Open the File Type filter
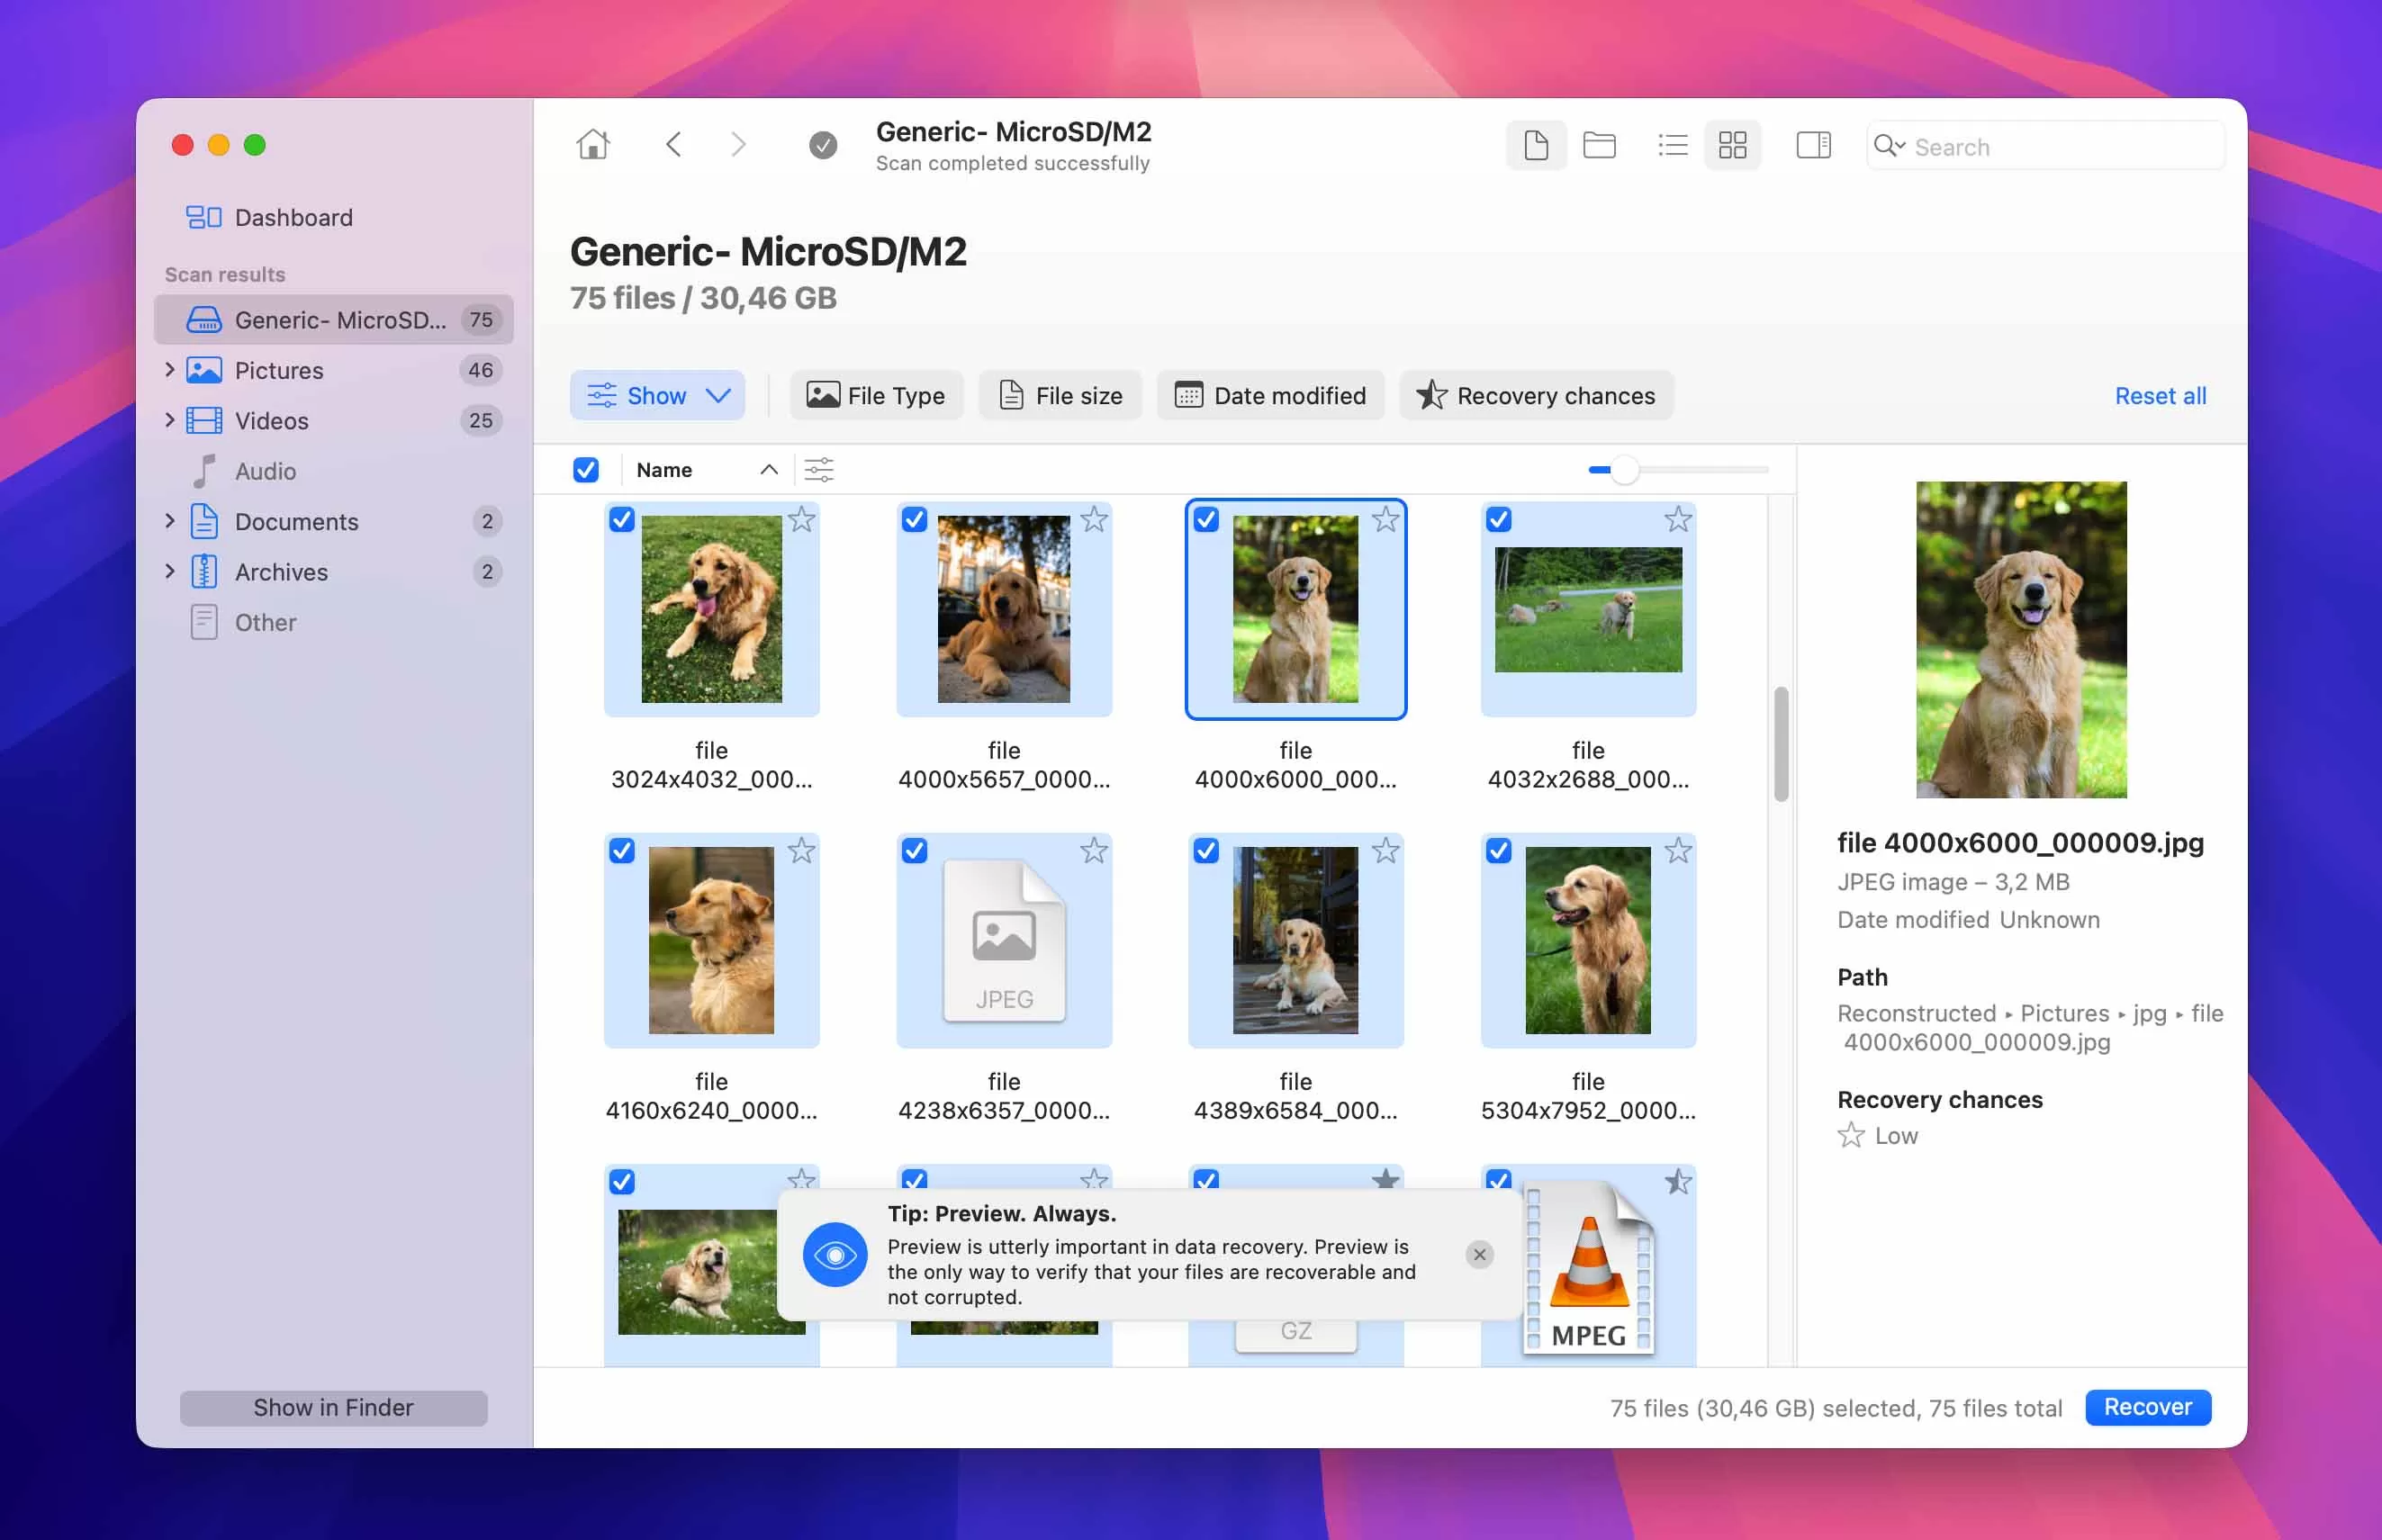Screen dimensions: 2382x1540 pos(876,396)
